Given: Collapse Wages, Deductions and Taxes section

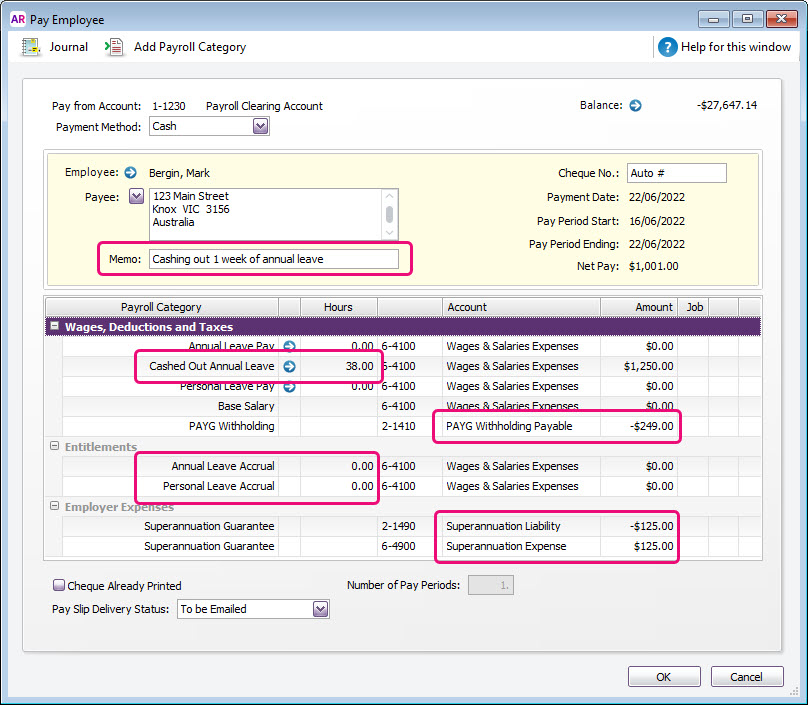Looking at the screenshot, I should 54,326.
